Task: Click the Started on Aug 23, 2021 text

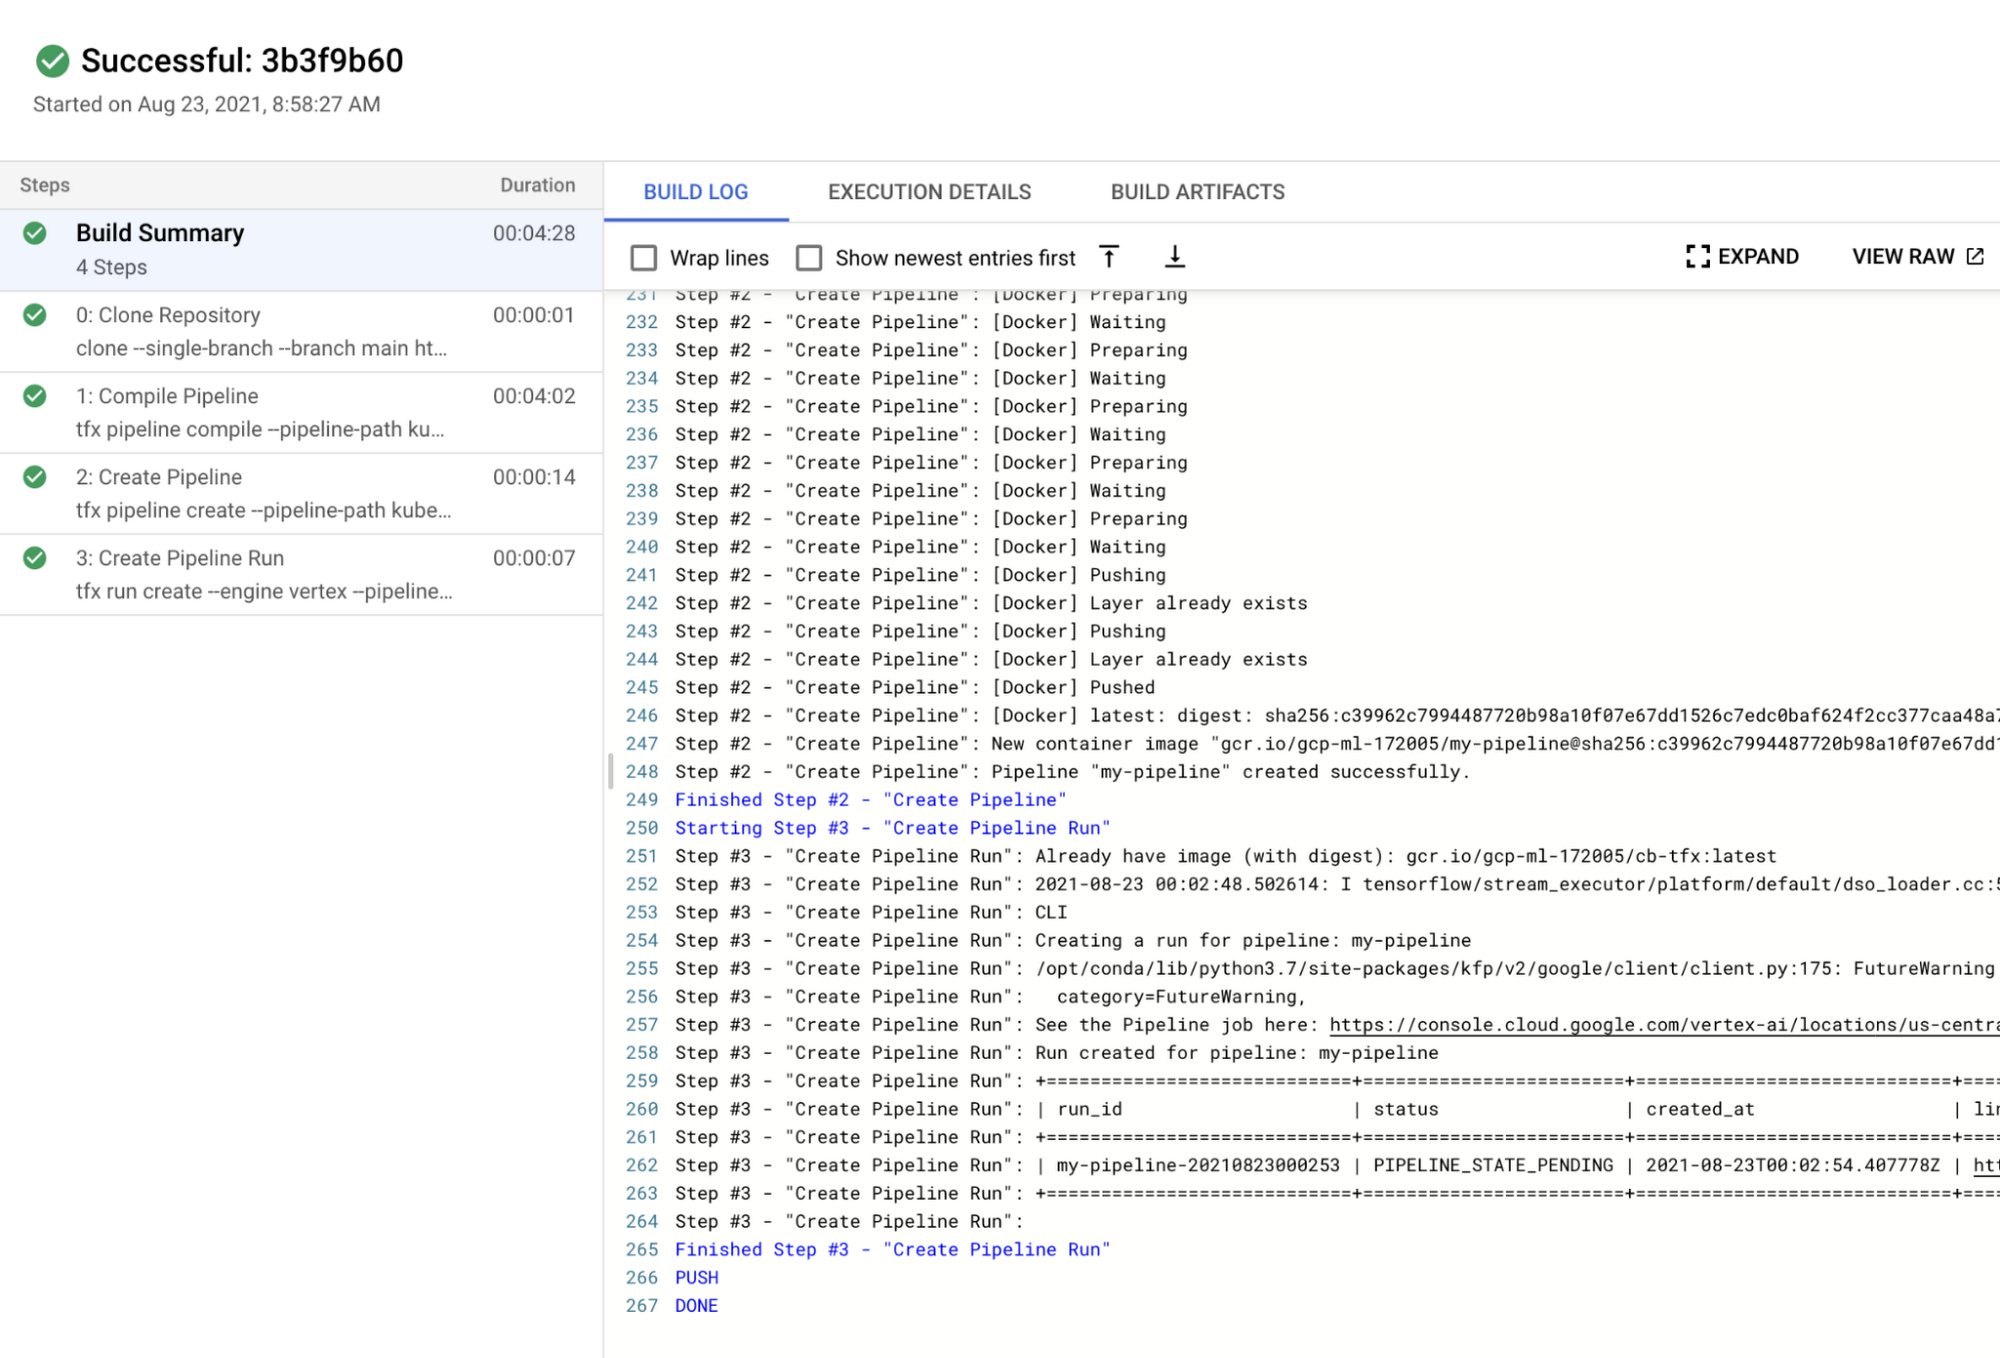Action: click(x=207, y=104)
